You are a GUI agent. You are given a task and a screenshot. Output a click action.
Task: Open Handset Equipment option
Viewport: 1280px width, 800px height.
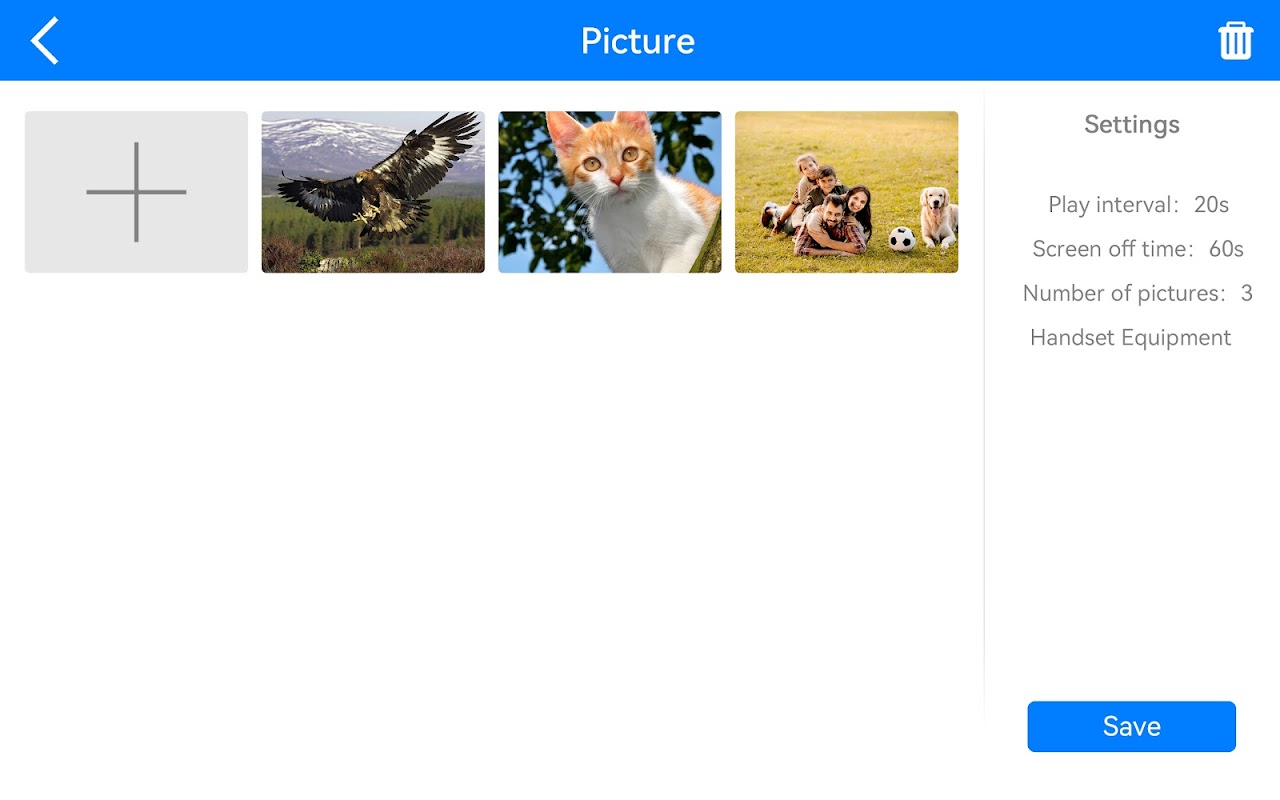1130,337
